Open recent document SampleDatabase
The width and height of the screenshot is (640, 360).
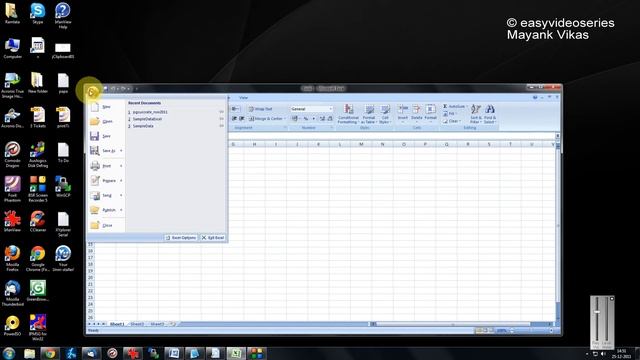pos(147,119)
